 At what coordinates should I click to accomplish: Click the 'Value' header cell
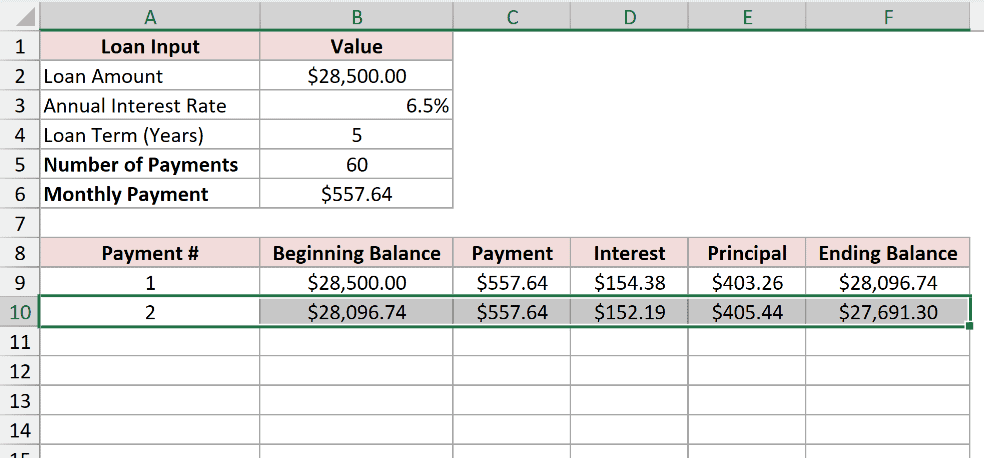point(356,46)
